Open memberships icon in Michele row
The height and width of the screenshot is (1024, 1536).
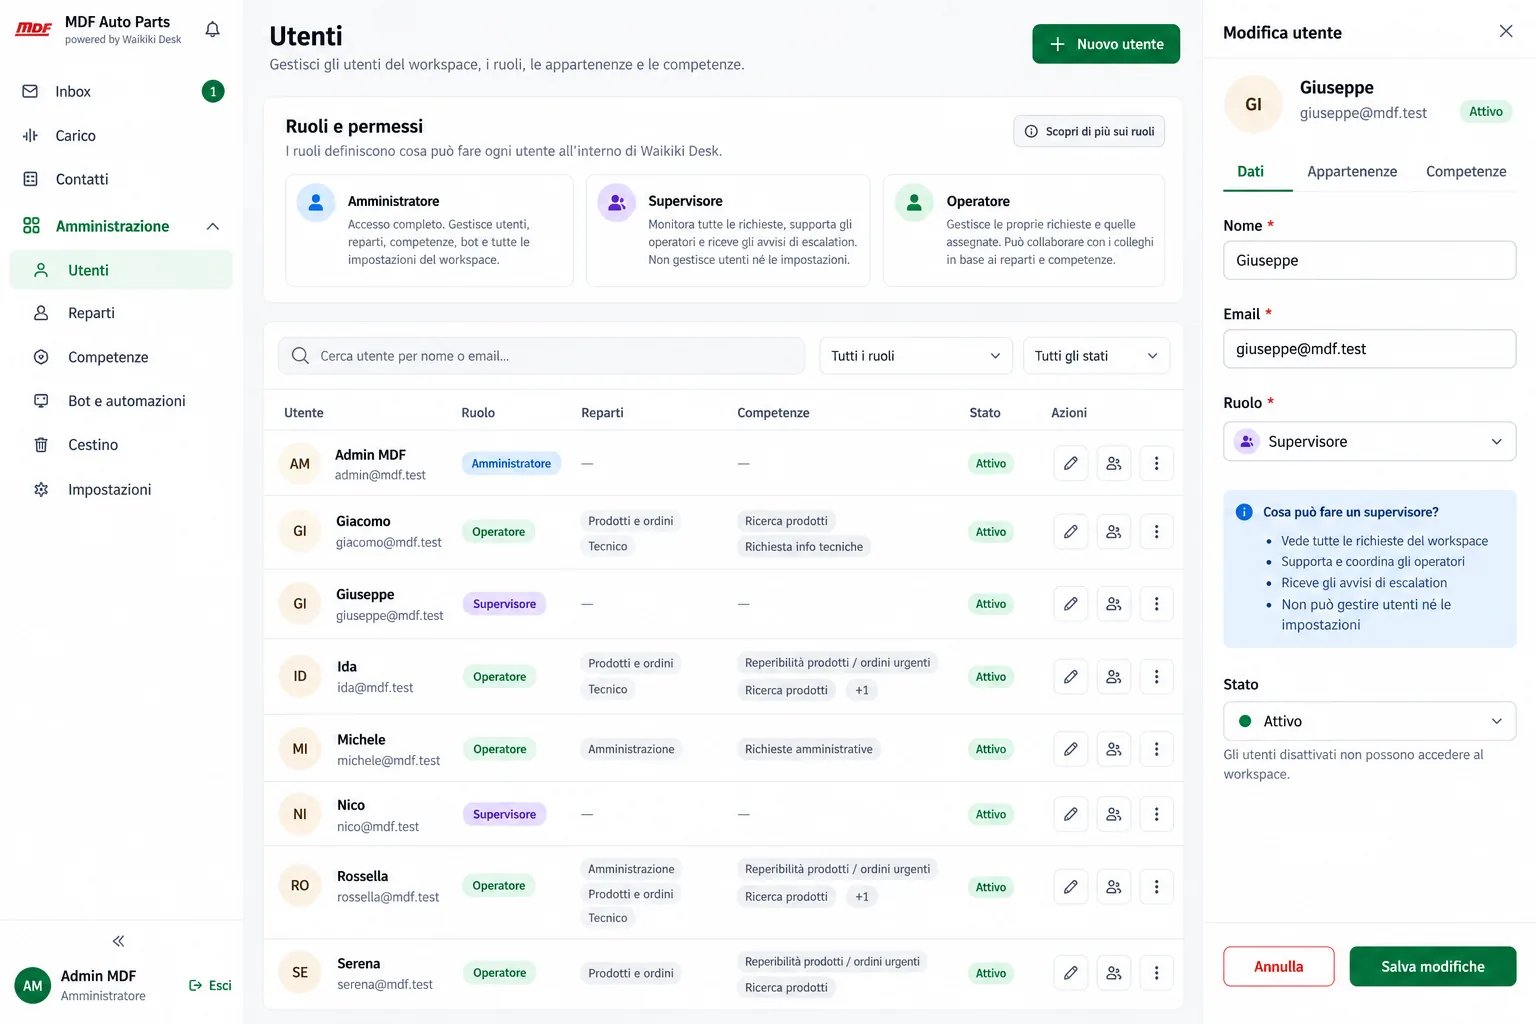[1114, 749]
